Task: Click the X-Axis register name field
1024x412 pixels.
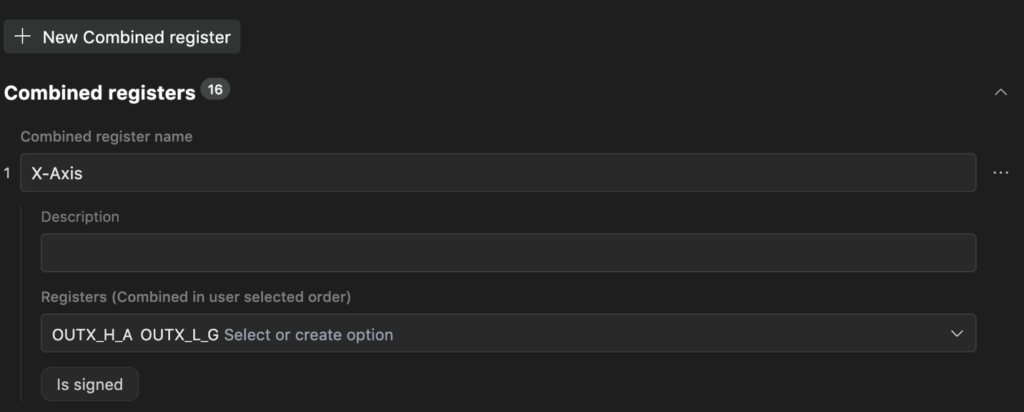Action: coord(498,173)
